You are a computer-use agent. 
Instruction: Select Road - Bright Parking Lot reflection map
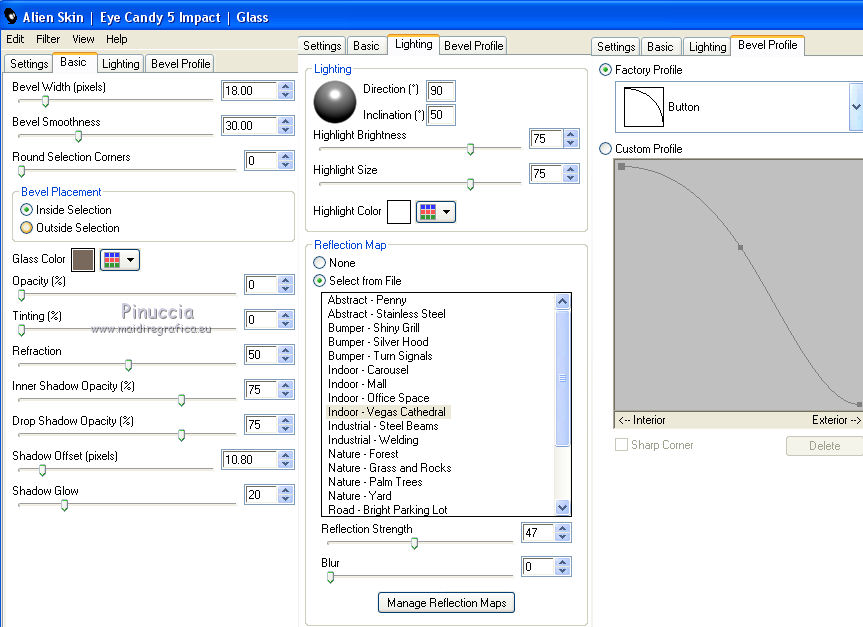tap(387, 510)
